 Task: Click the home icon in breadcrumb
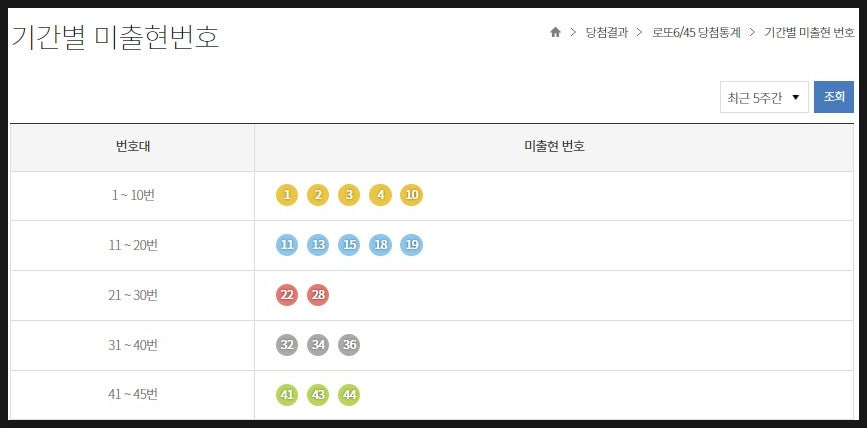tap(555, 33)
